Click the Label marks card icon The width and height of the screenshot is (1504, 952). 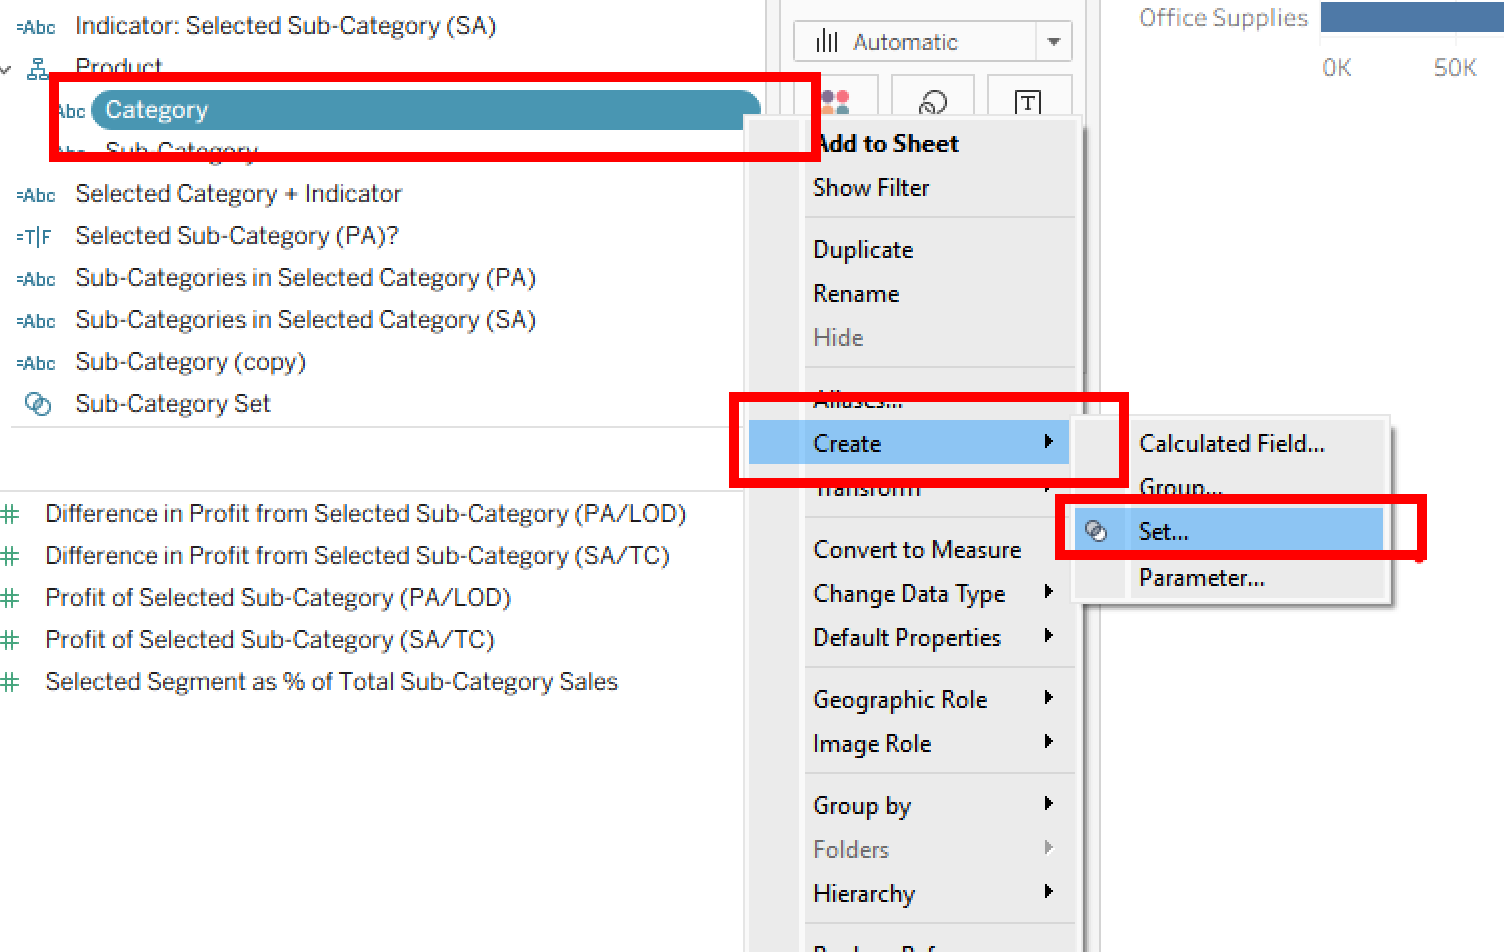coord(1028,102)
